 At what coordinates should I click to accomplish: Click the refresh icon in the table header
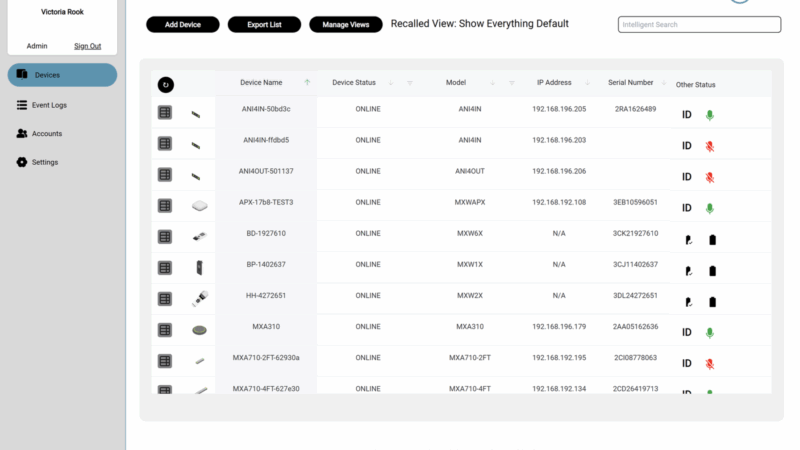coord(166,85)
